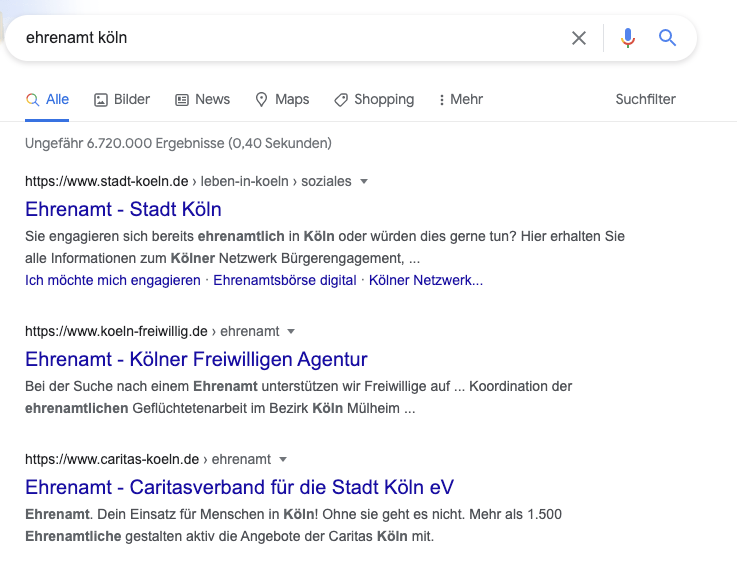Open the Maps results tab
The height and width of the screenshot is (565, 737).
(x=282, y=100)
